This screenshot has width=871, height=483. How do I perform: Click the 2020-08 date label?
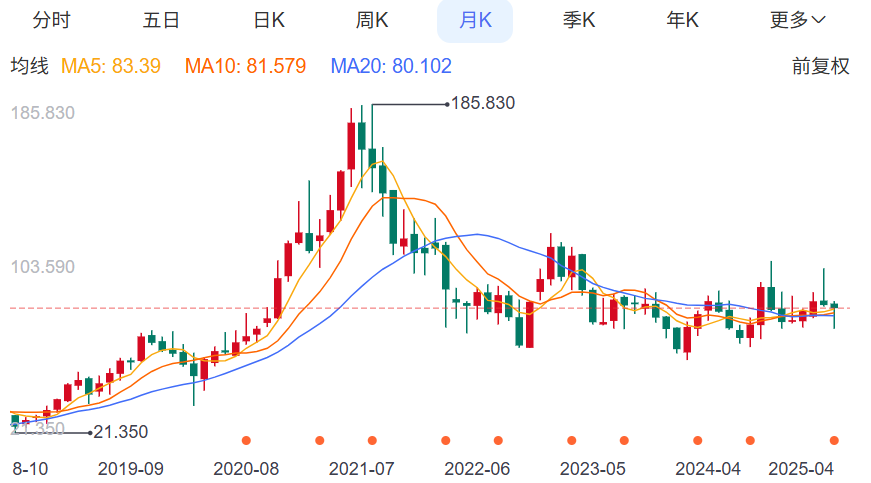pos(246,469)
